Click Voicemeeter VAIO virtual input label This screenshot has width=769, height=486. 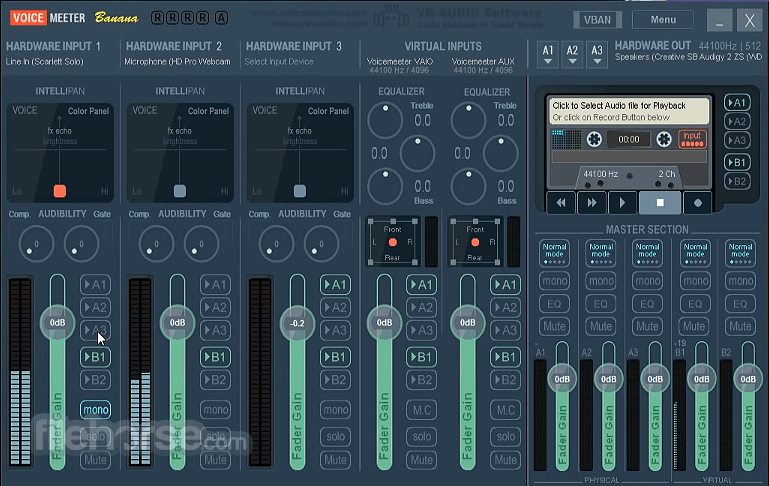(x=400, y=62)
